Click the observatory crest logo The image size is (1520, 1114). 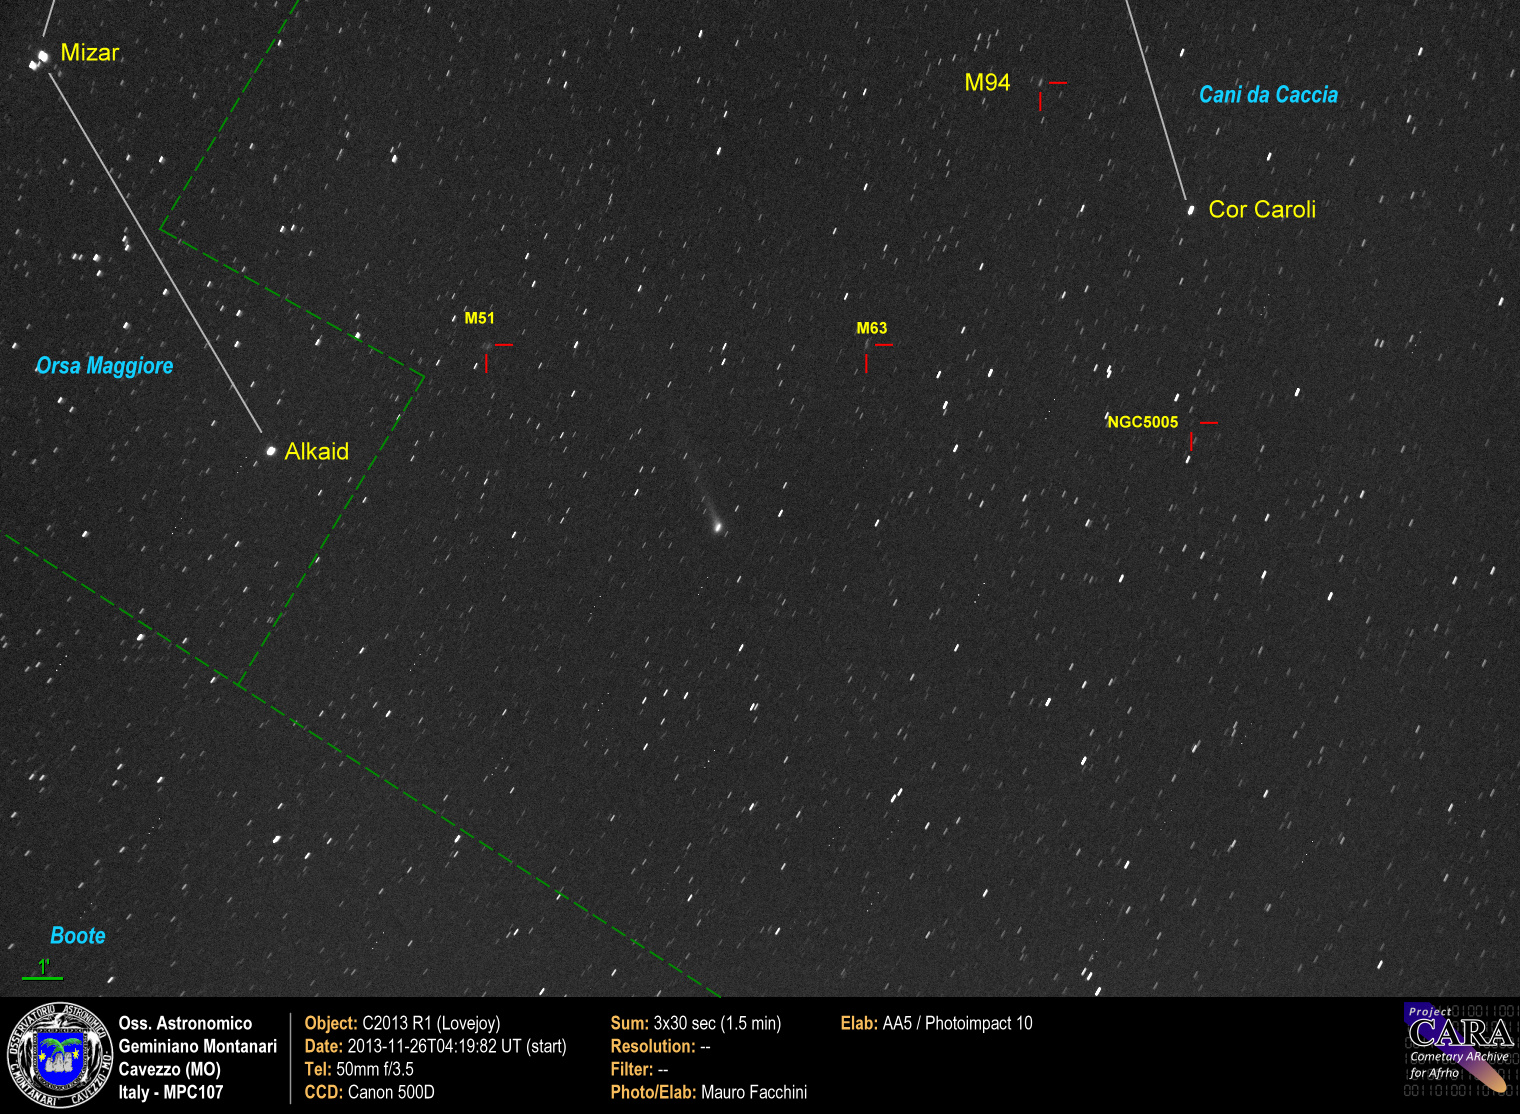click(60, 1056)
